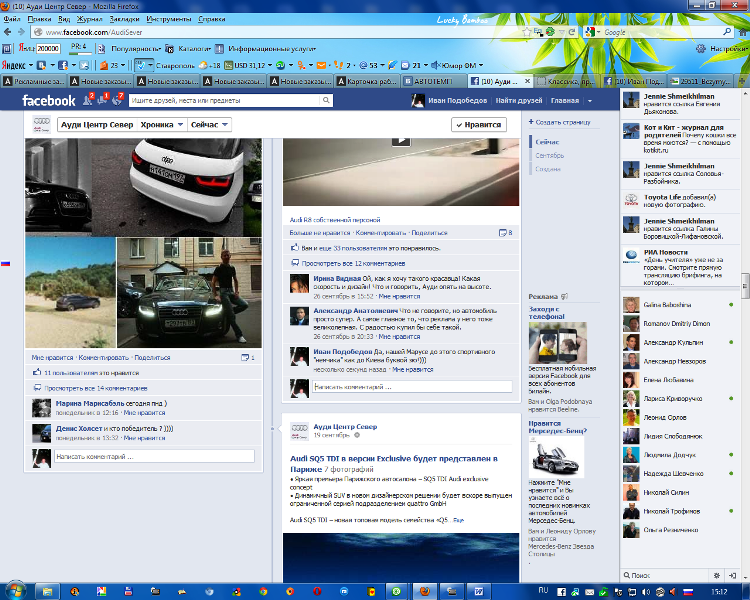Open Информационные услуги dropdown
Screen dimensions: 750x600
[272, 48]
